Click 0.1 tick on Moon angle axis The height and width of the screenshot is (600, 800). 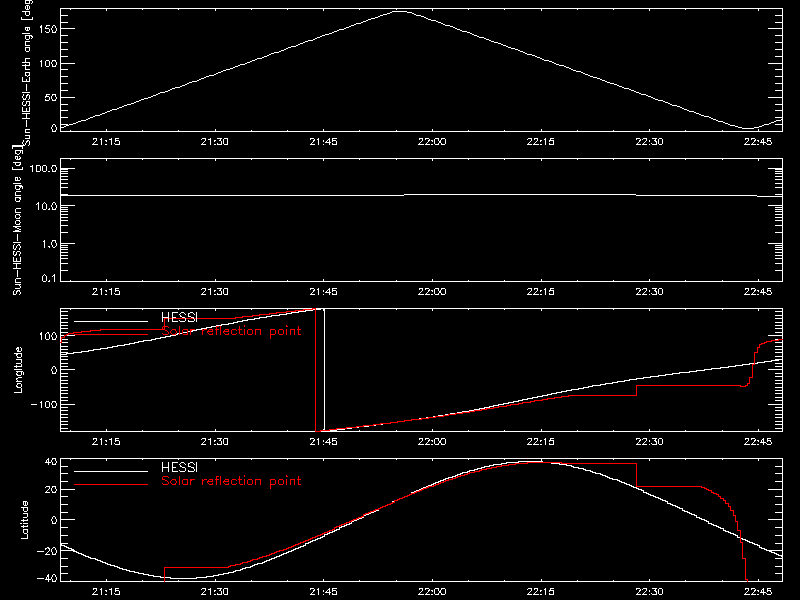point(49,279)
